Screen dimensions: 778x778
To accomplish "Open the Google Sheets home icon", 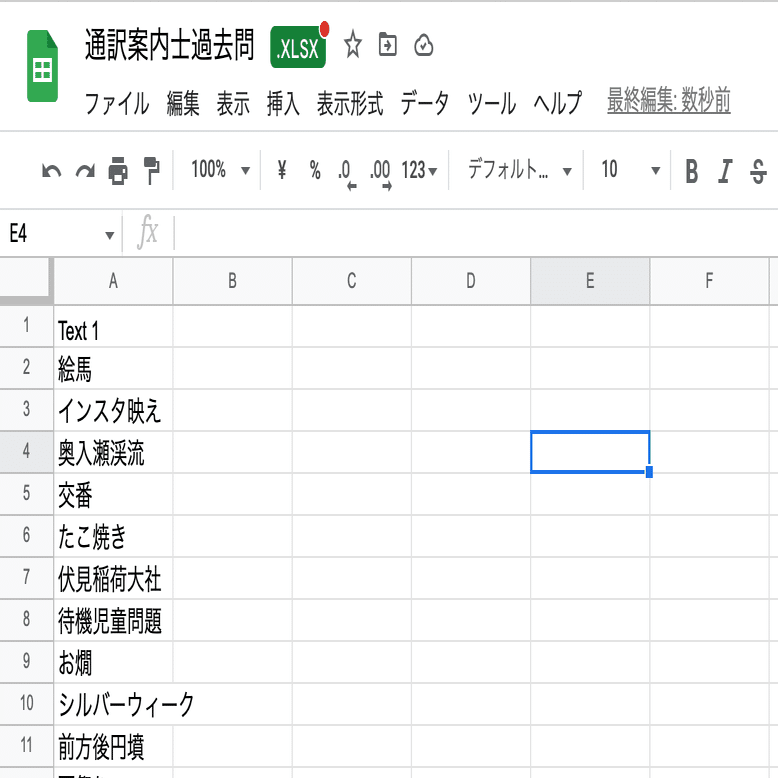I will pos(42,66).
